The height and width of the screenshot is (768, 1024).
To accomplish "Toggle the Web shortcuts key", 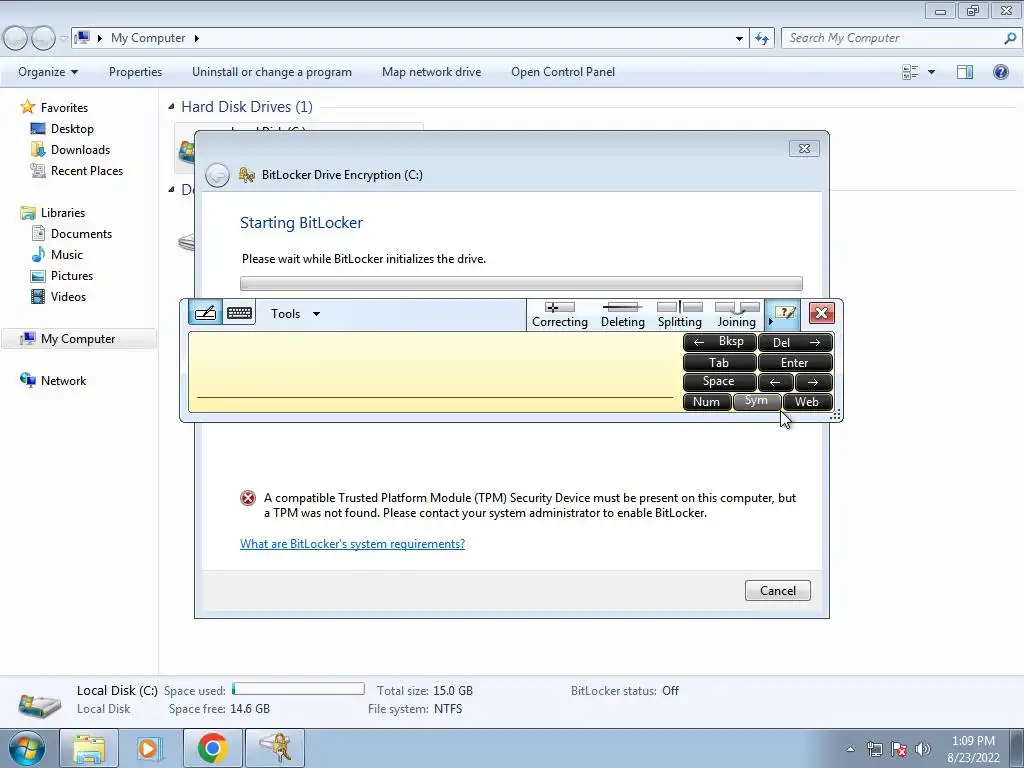I will pyautogui.click(x=807, y=402).
